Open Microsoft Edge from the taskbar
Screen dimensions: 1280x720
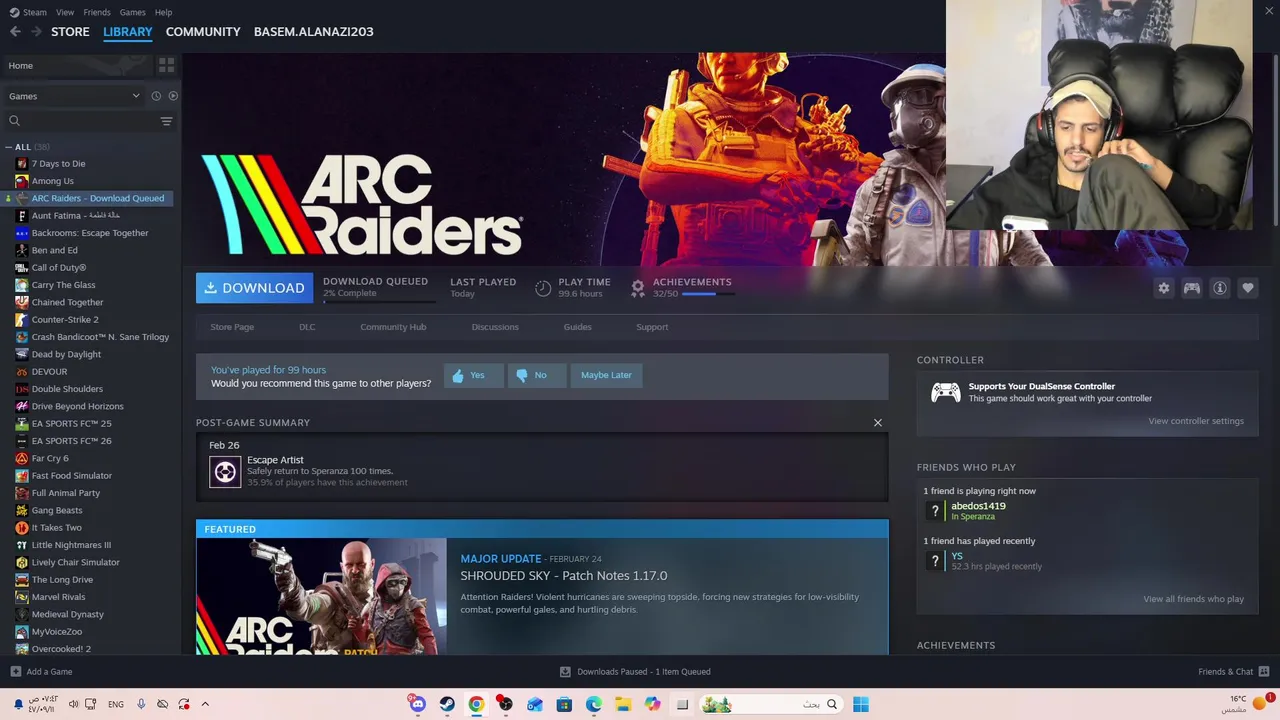[x=594, y=704]
